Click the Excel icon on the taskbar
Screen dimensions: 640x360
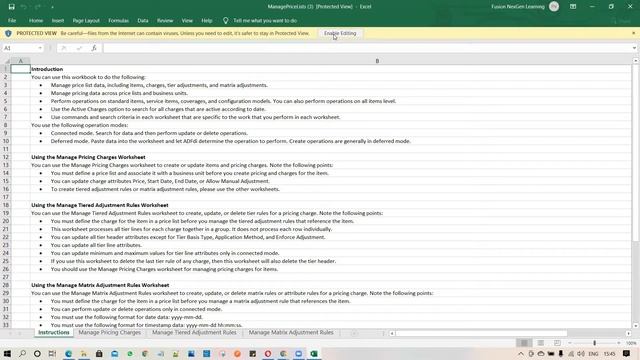[x=313, y=353]
